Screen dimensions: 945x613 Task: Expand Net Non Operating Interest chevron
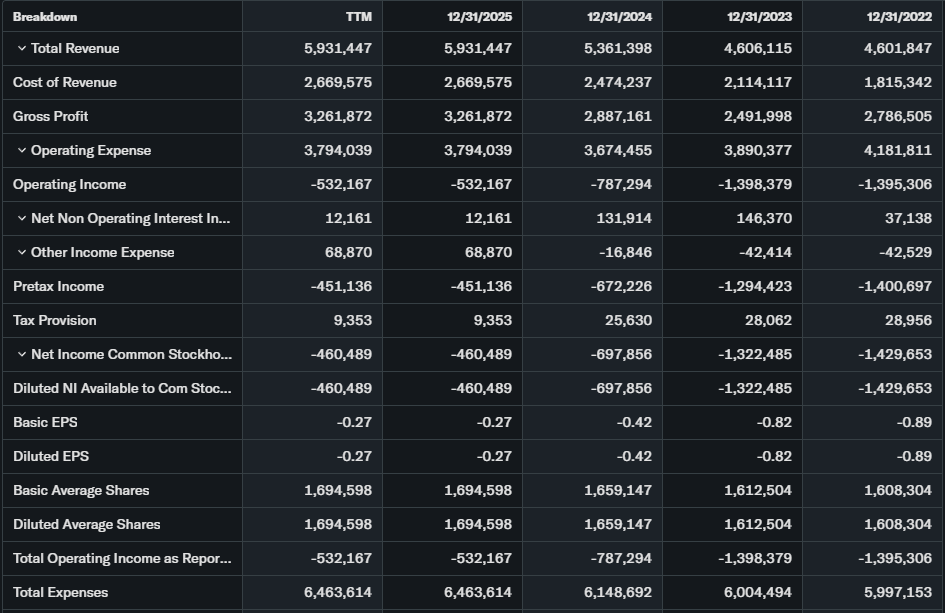(x=21, y=219)
